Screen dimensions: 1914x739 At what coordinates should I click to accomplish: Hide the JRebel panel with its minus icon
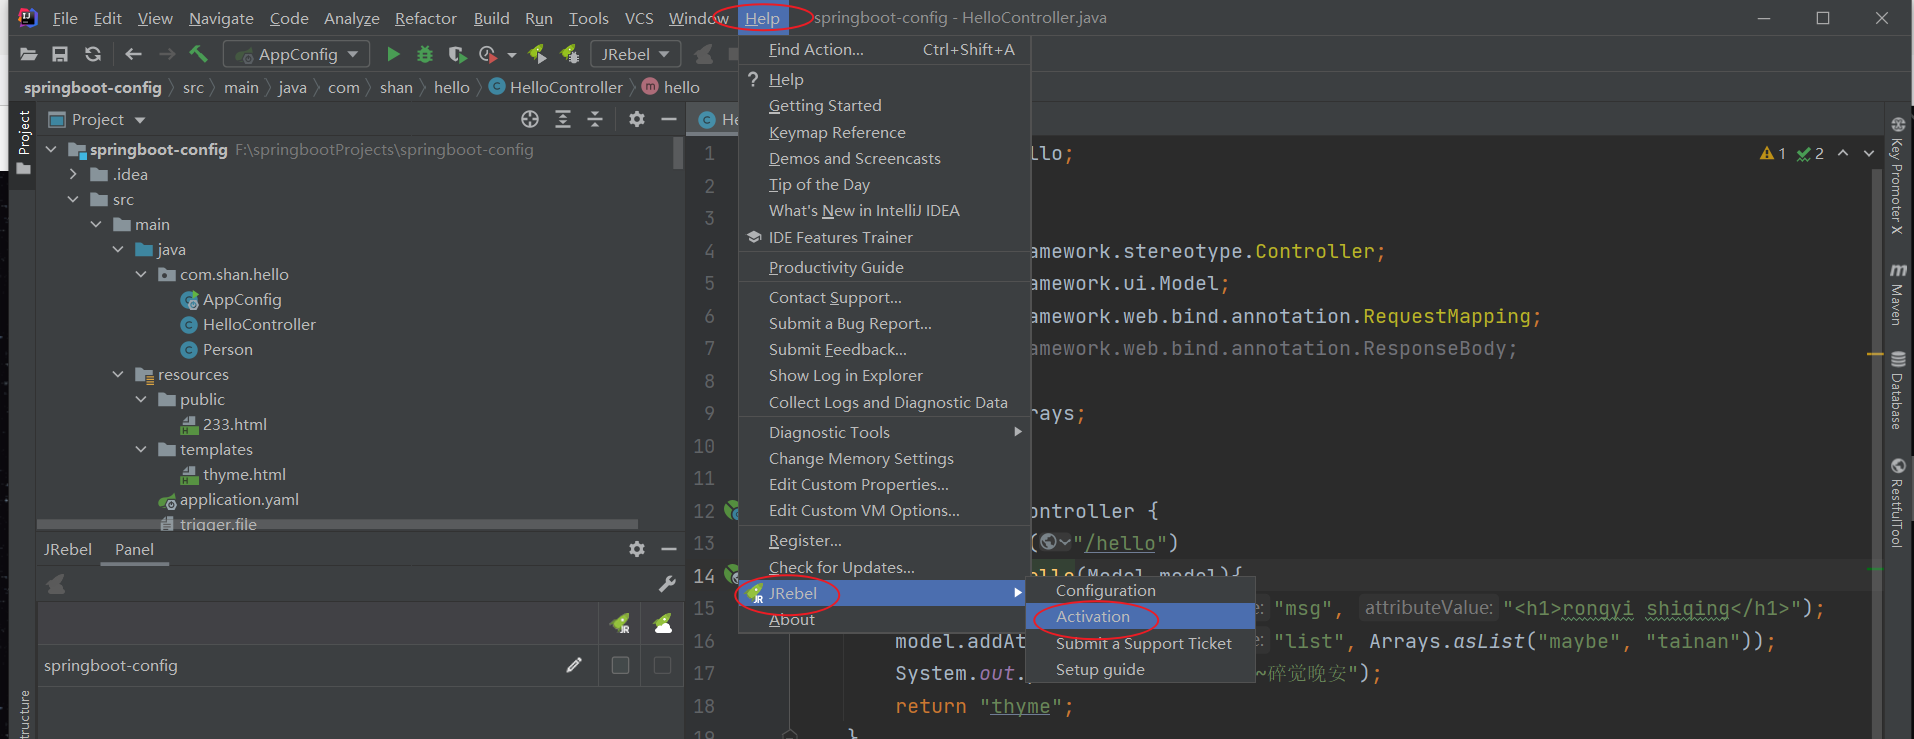pos(669,549)
